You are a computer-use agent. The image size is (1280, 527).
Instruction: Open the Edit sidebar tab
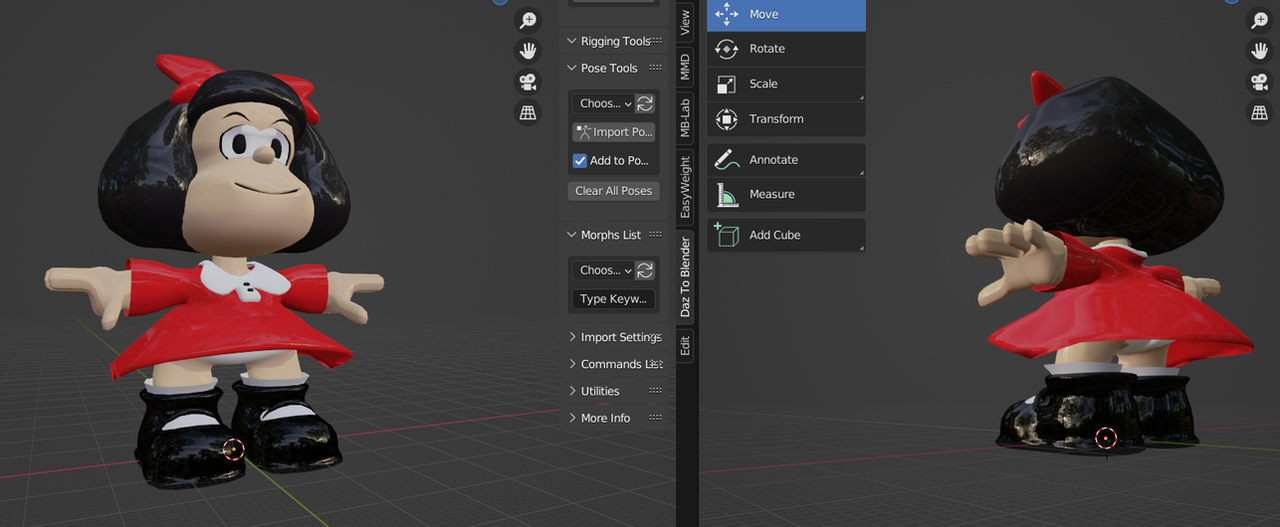[685, 346]
